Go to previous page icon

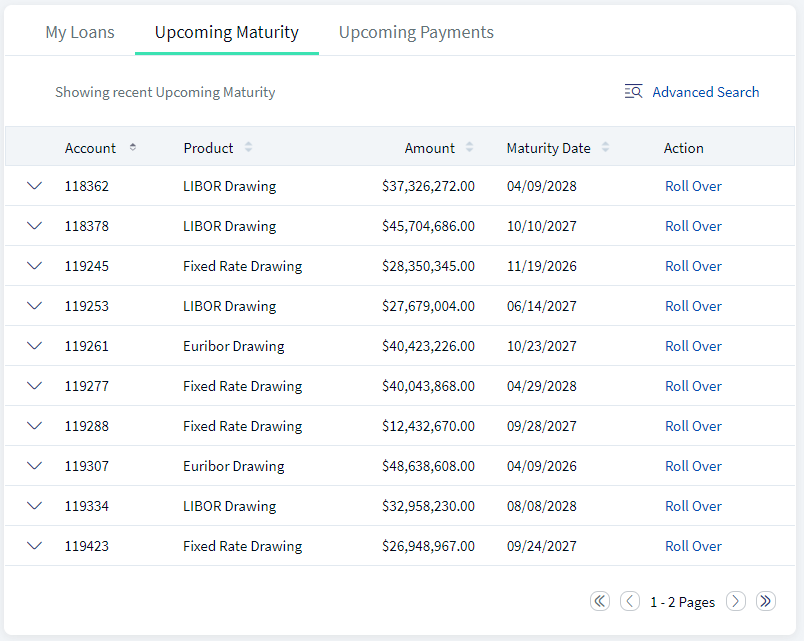pyautogui.click(x=630, y=601)
